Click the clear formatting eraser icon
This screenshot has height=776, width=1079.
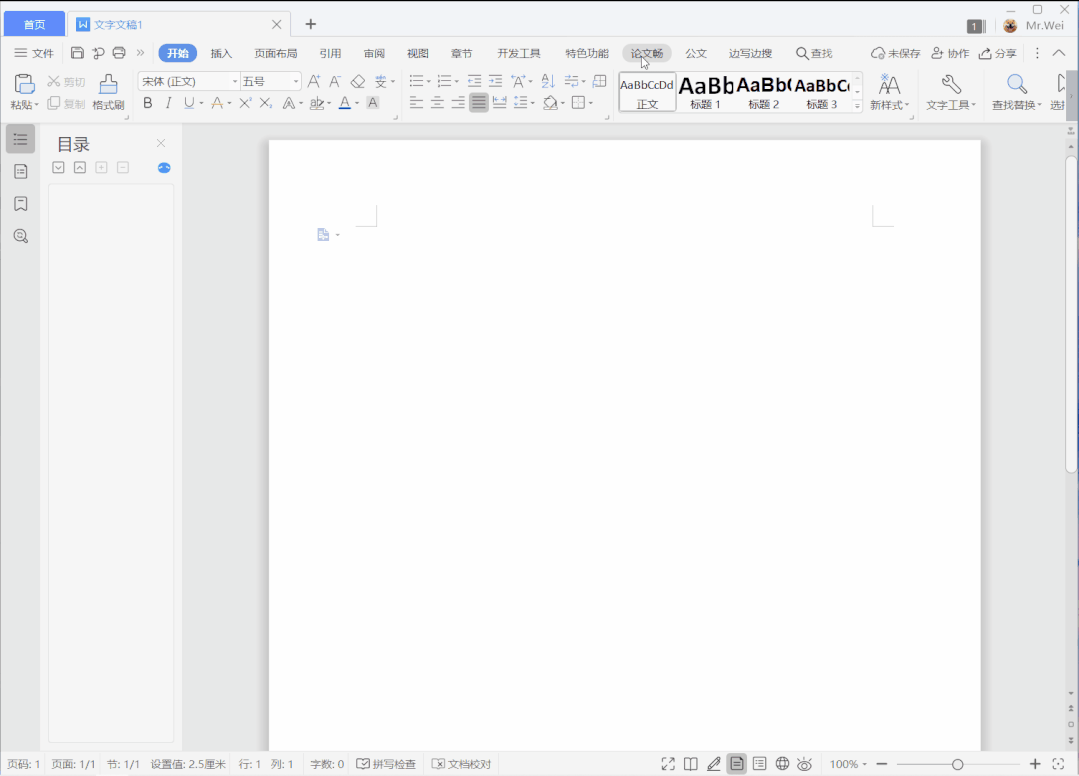pyautogui.click(x=358, y=81)
